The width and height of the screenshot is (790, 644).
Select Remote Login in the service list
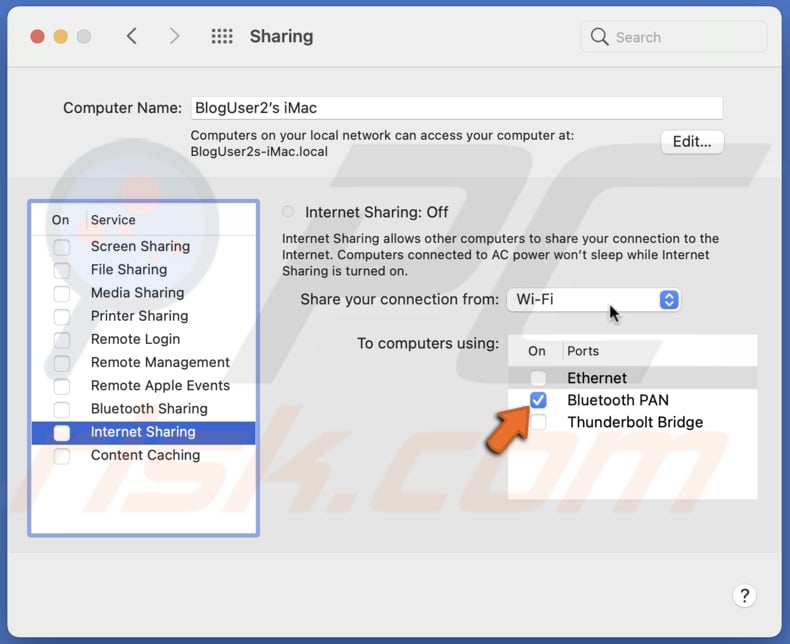pyautogui.click(x=135, y=339)
